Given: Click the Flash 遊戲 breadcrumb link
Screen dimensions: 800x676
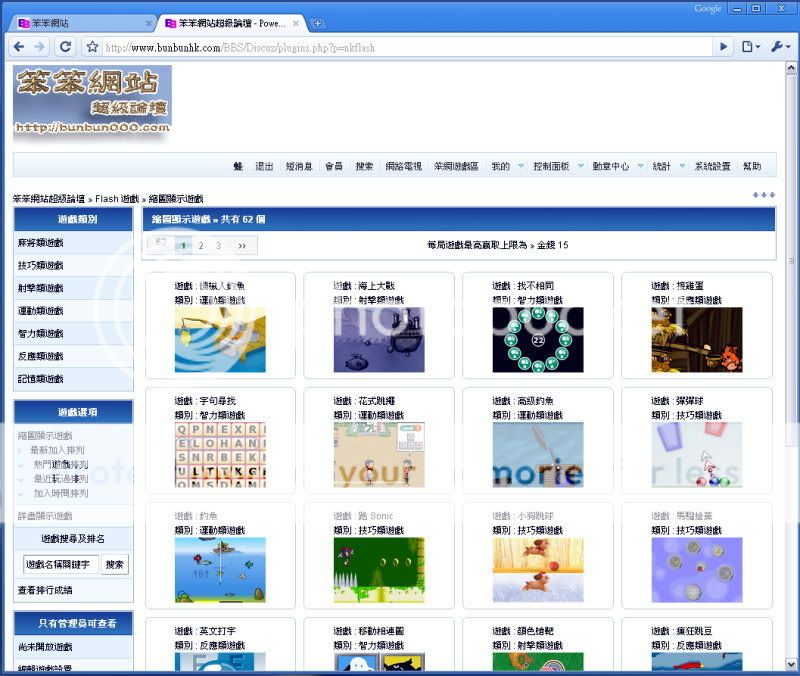Looking at the screenshot, I should (117, 198).
